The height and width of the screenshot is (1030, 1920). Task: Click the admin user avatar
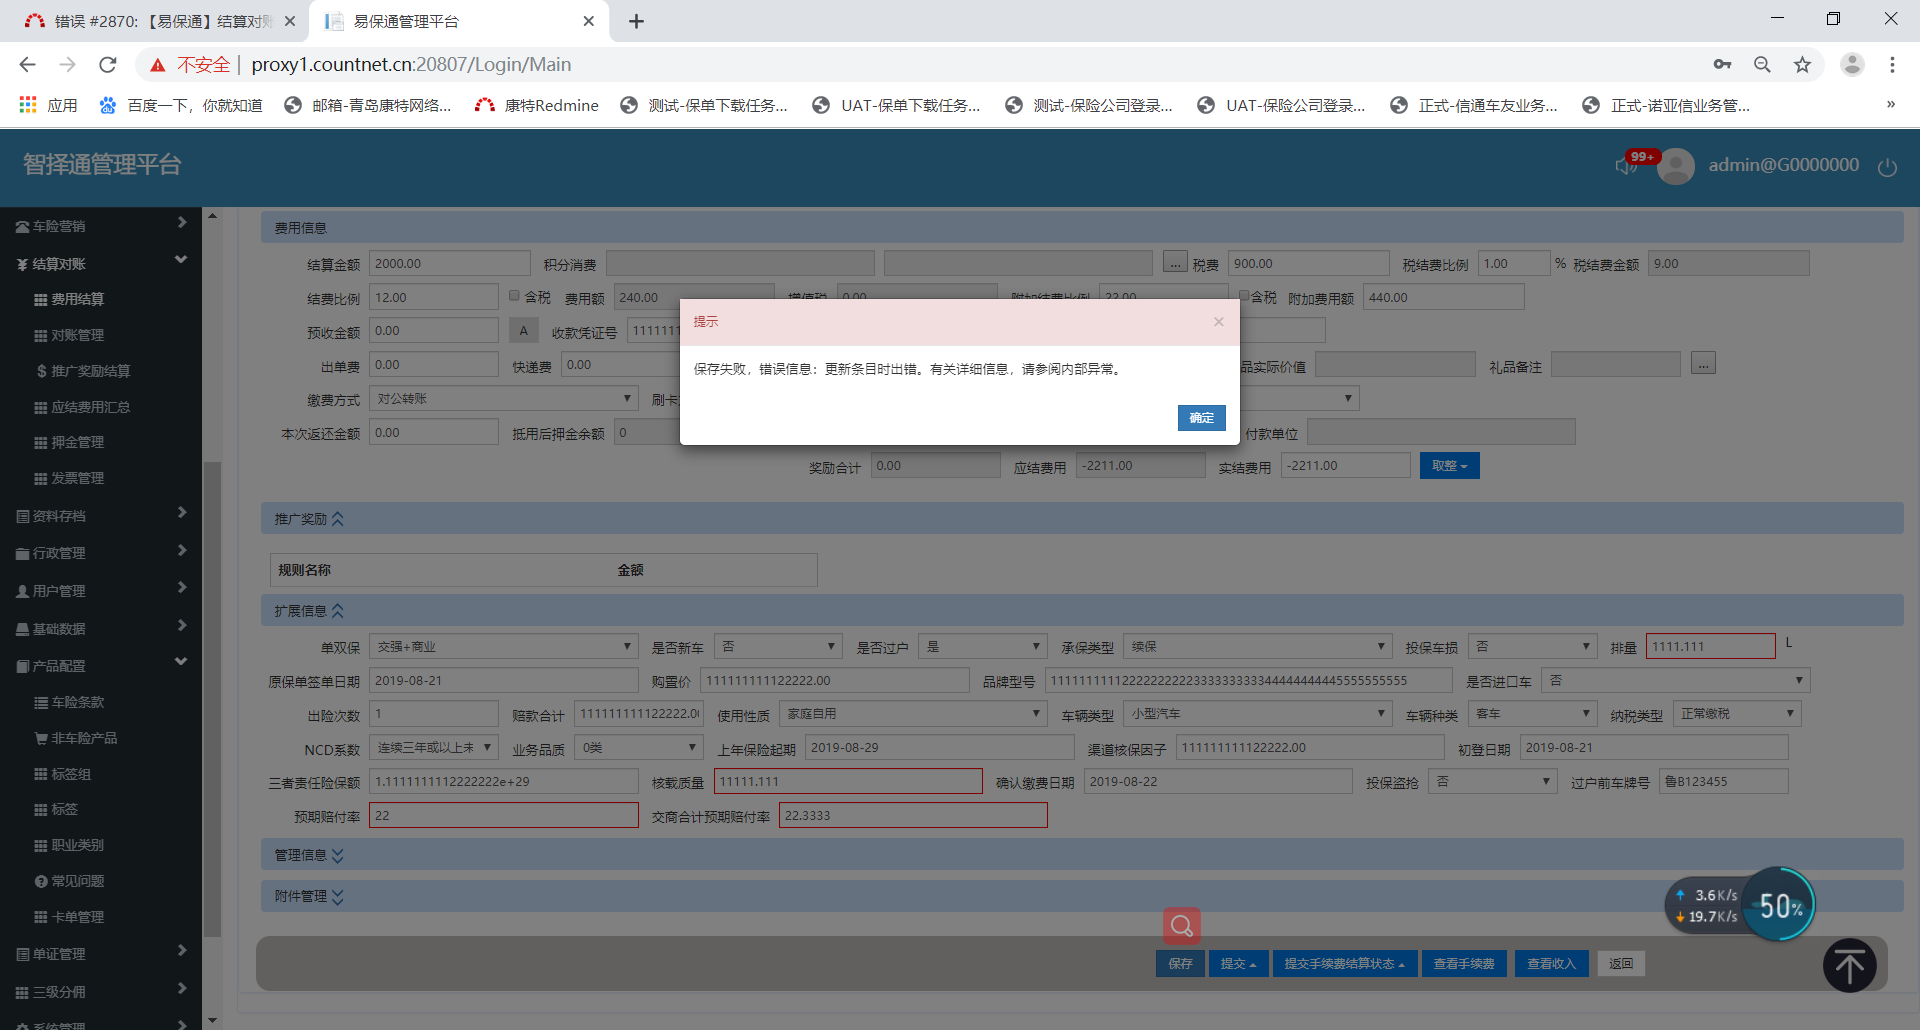click(x=1676, y=166)
